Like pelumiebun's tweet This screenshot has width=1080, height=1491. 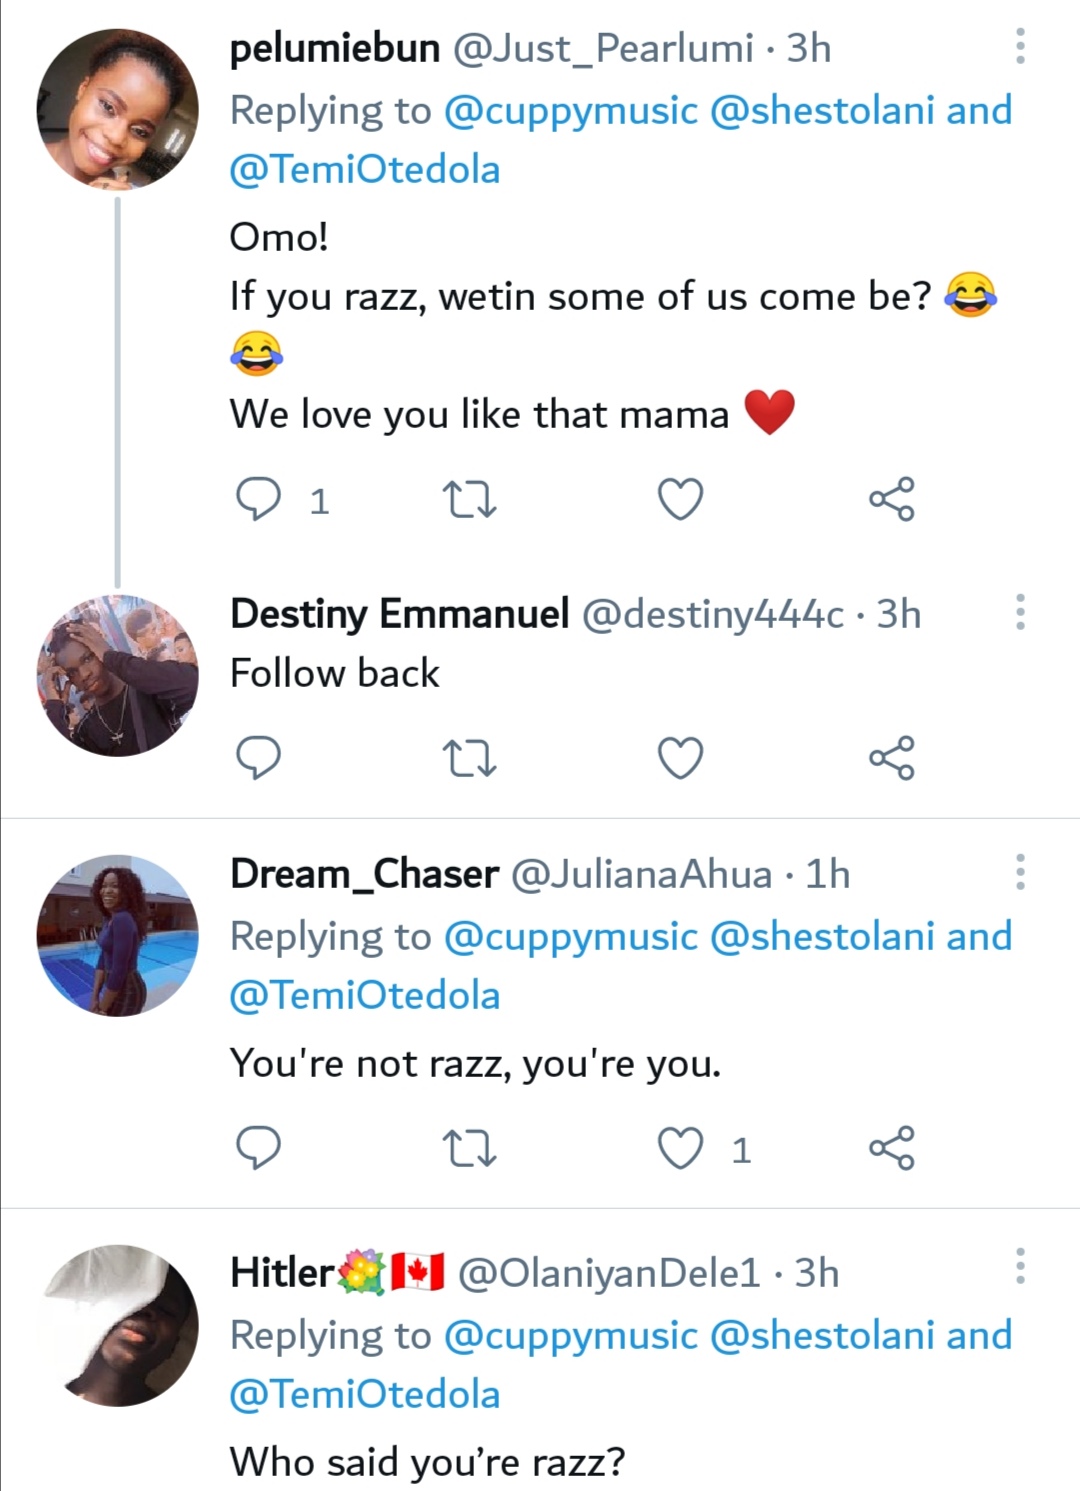680,498
